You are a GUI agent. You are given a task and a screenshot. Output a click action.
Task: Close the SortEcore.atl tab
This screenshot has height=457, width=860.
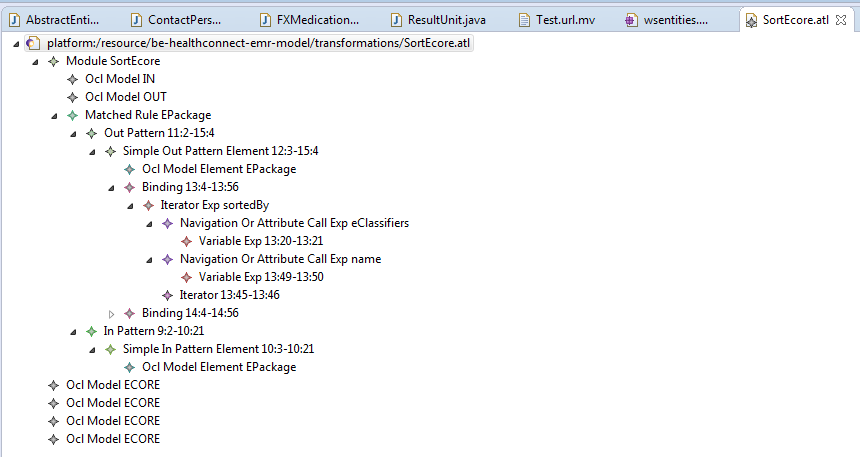841,20
